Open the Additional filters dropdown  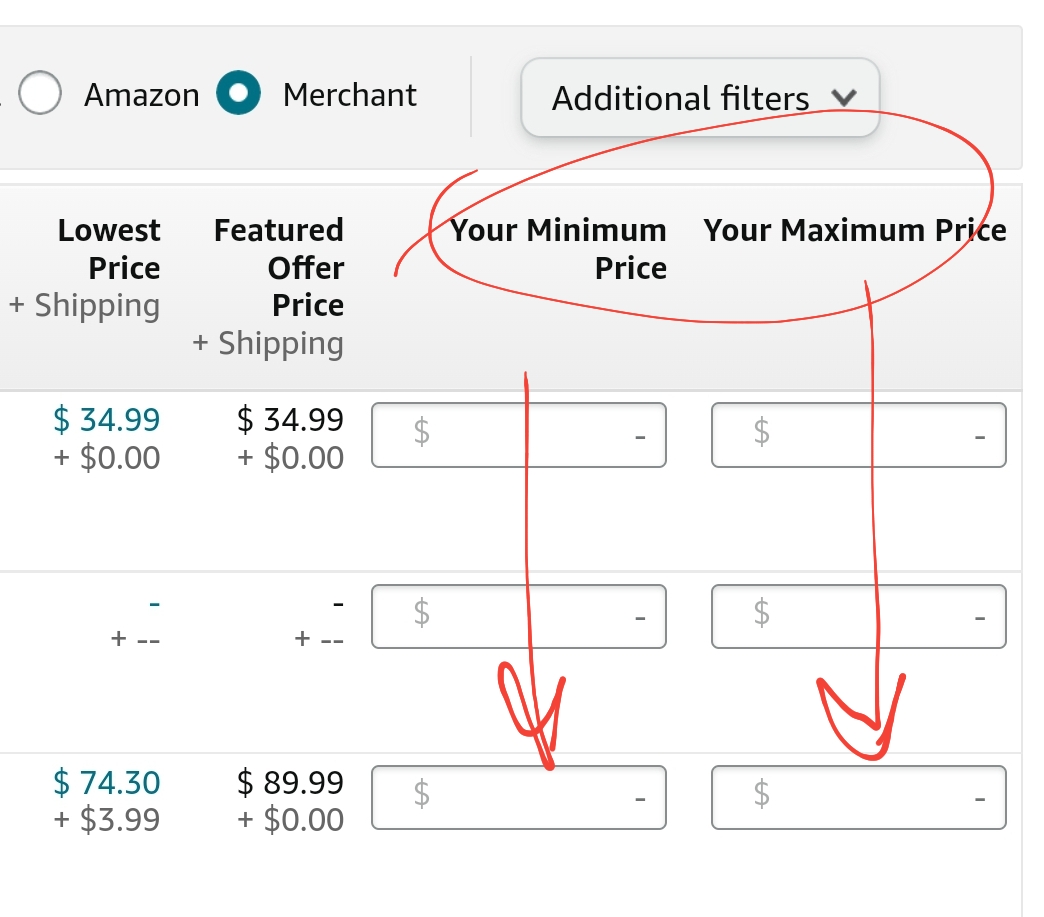[700, 97]
